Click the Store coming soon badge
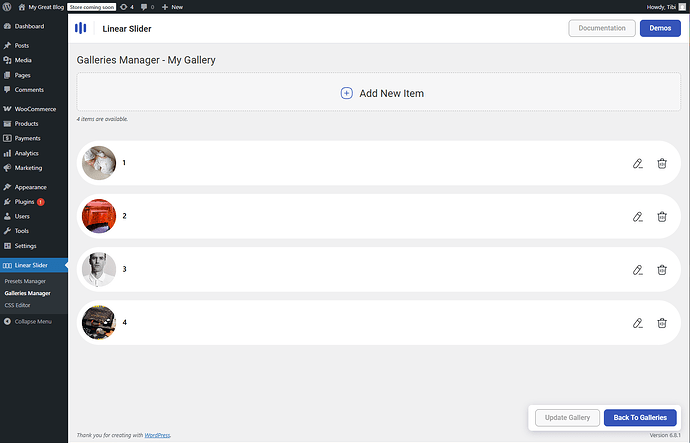690x443 pixels. point(92,7)
